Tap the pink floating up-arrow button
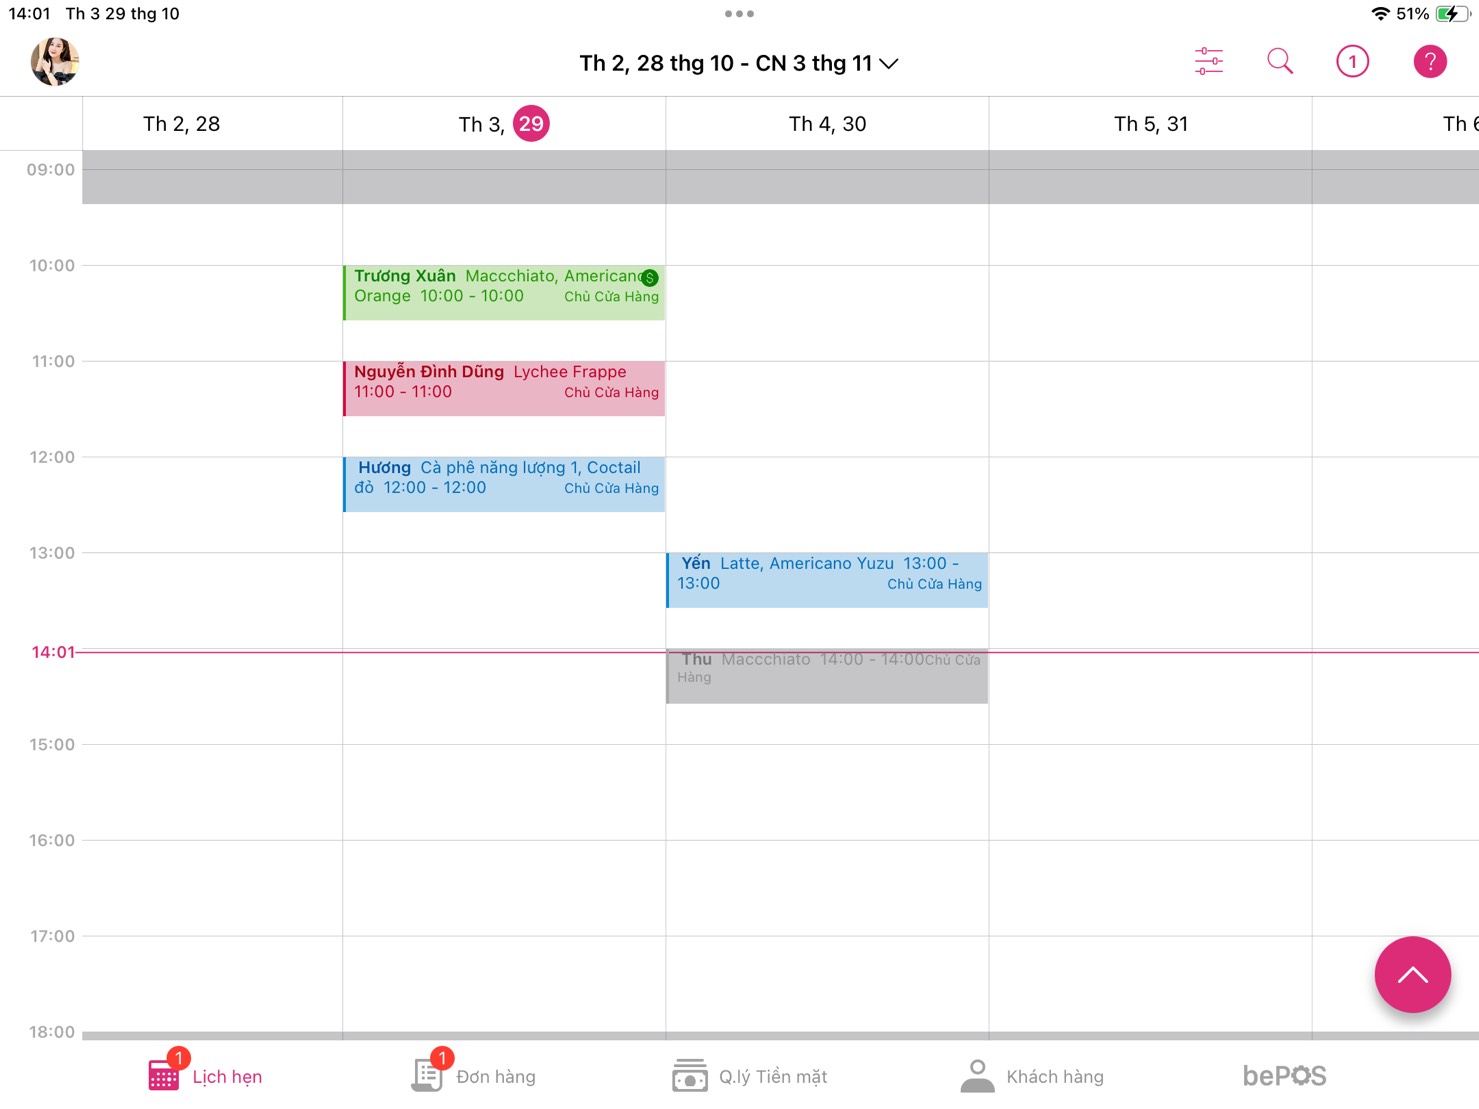1479x1109 pixels. [x=1412, y=974]
